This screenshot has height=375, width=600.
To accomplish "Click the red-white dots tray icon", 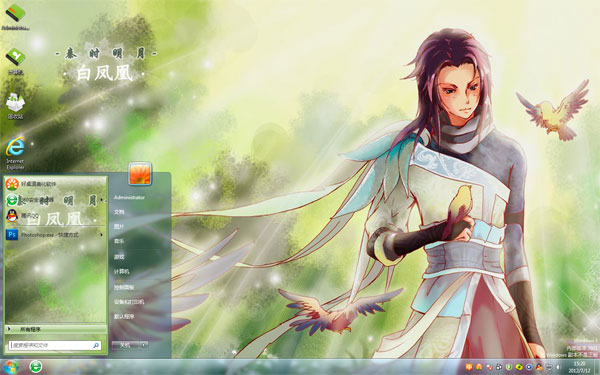I will pyautogui.click(x=489, y=367).
